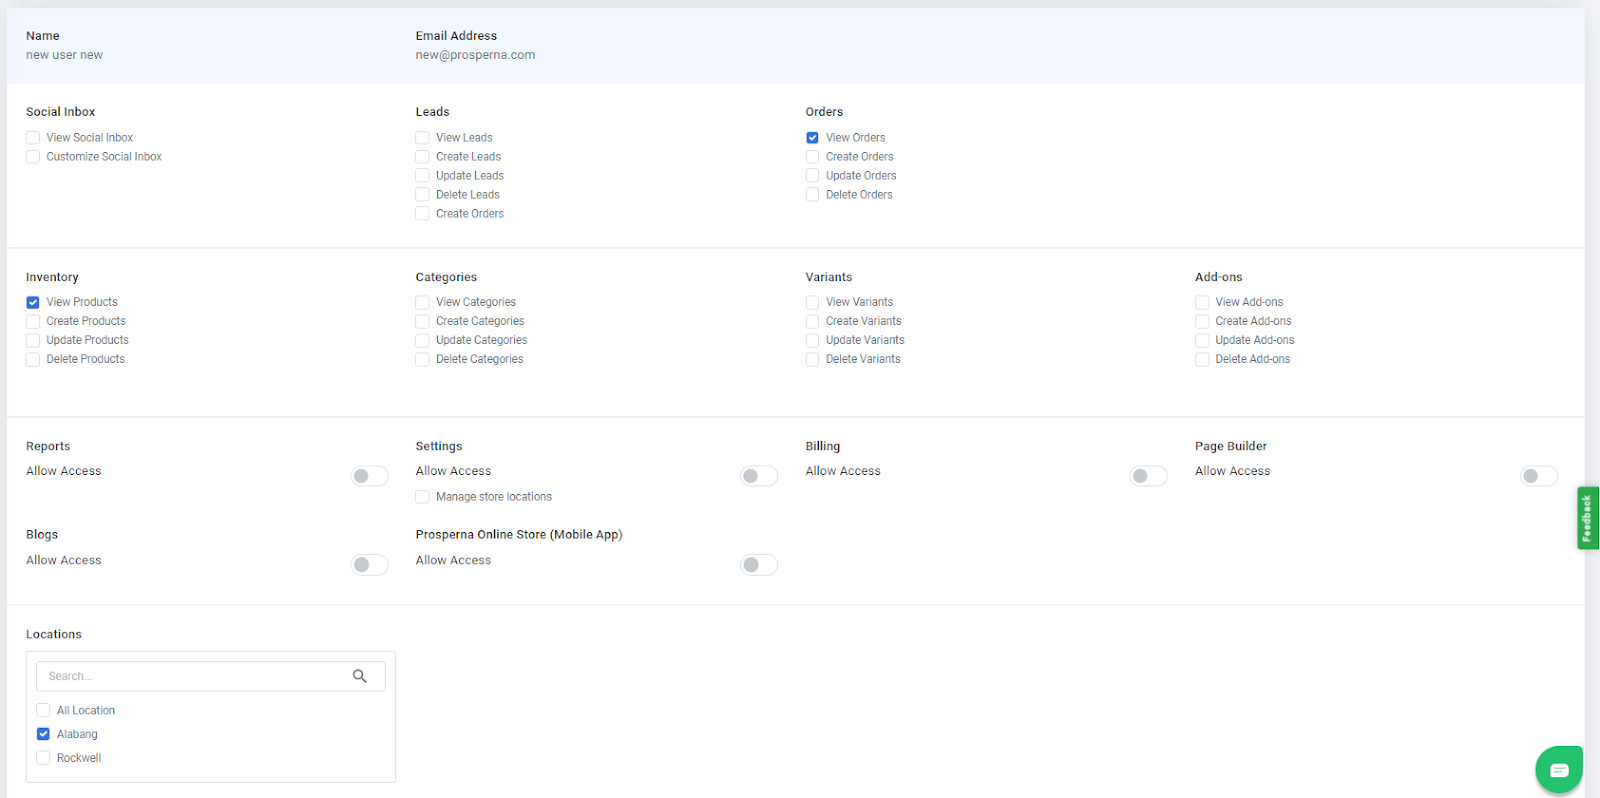
Task: Enable the View Leads checkbox
Action: pos(422,138)
